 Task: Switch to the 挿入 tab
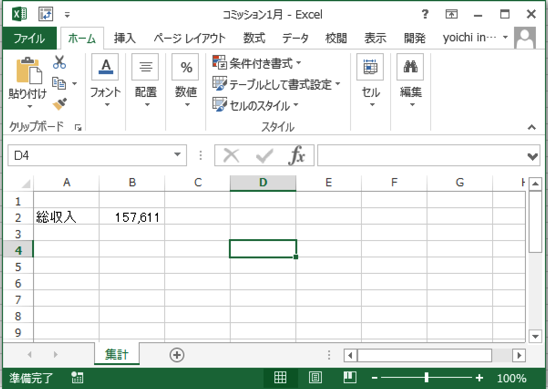click(x=124, y=38)
